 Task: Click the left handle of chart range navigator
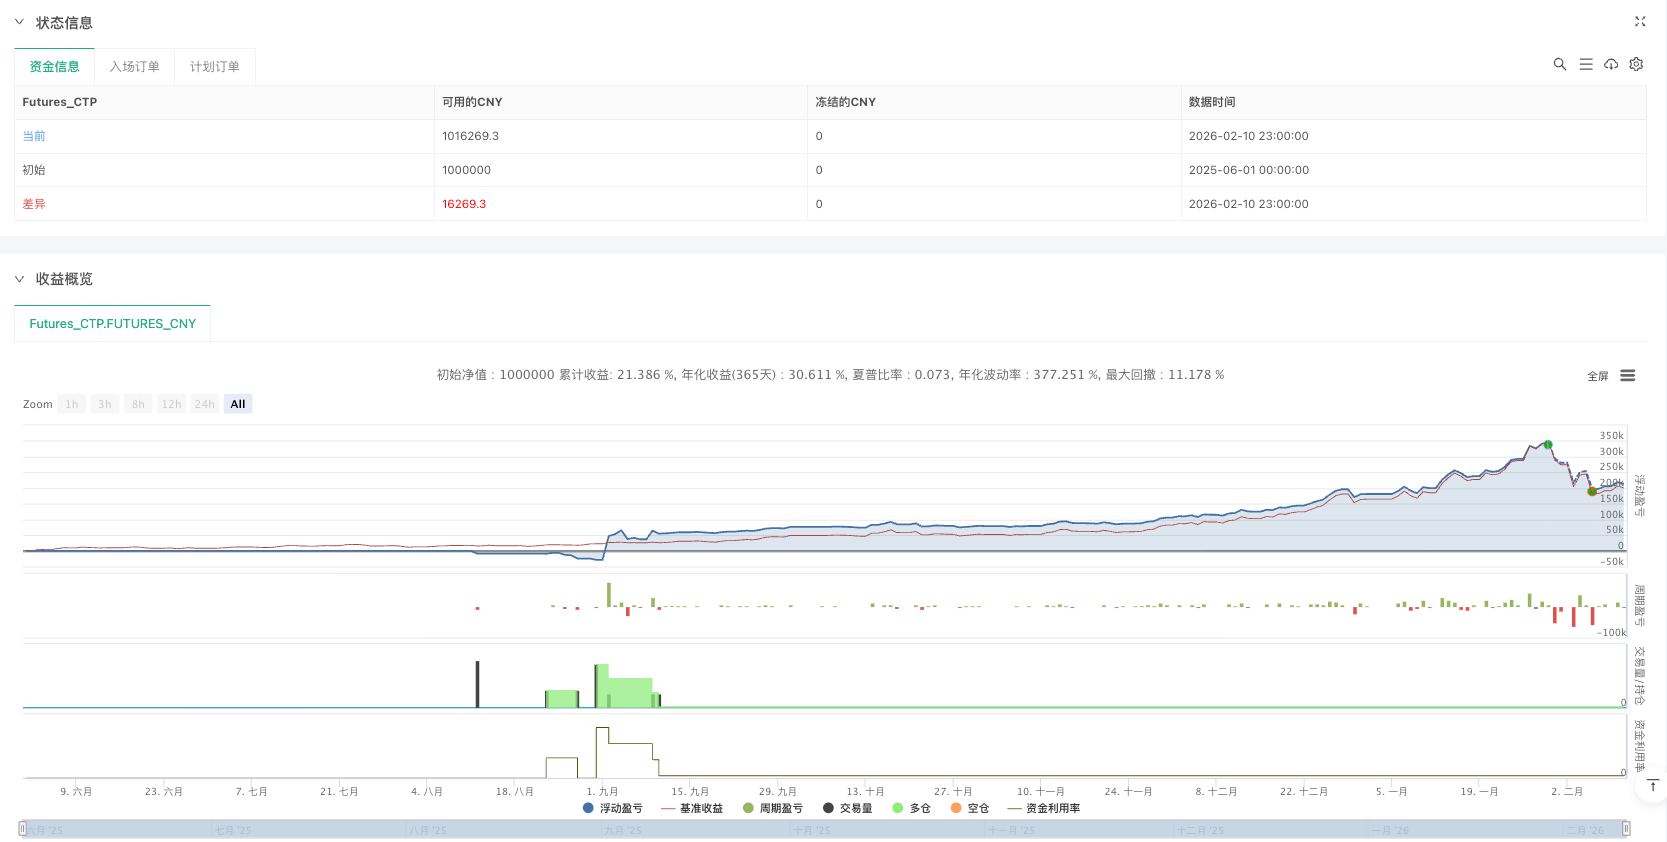[x=22, y=828]
